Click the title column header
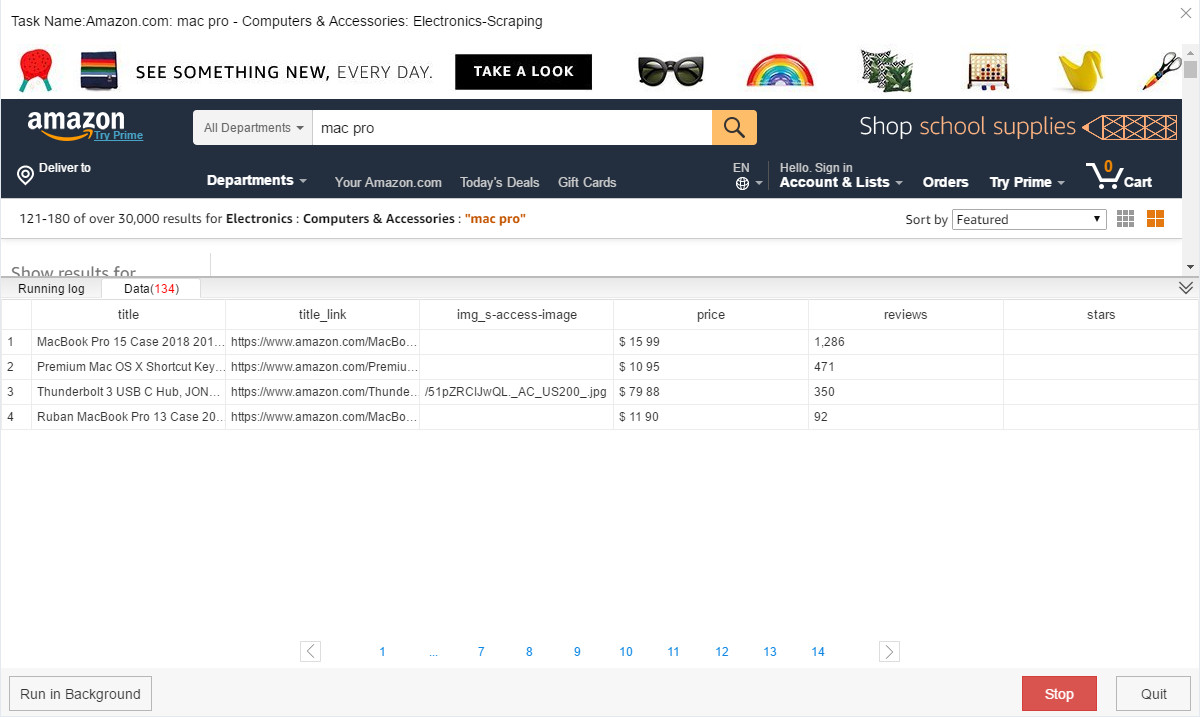Screen dimensions: 1200x717 [x=128, y=314]
